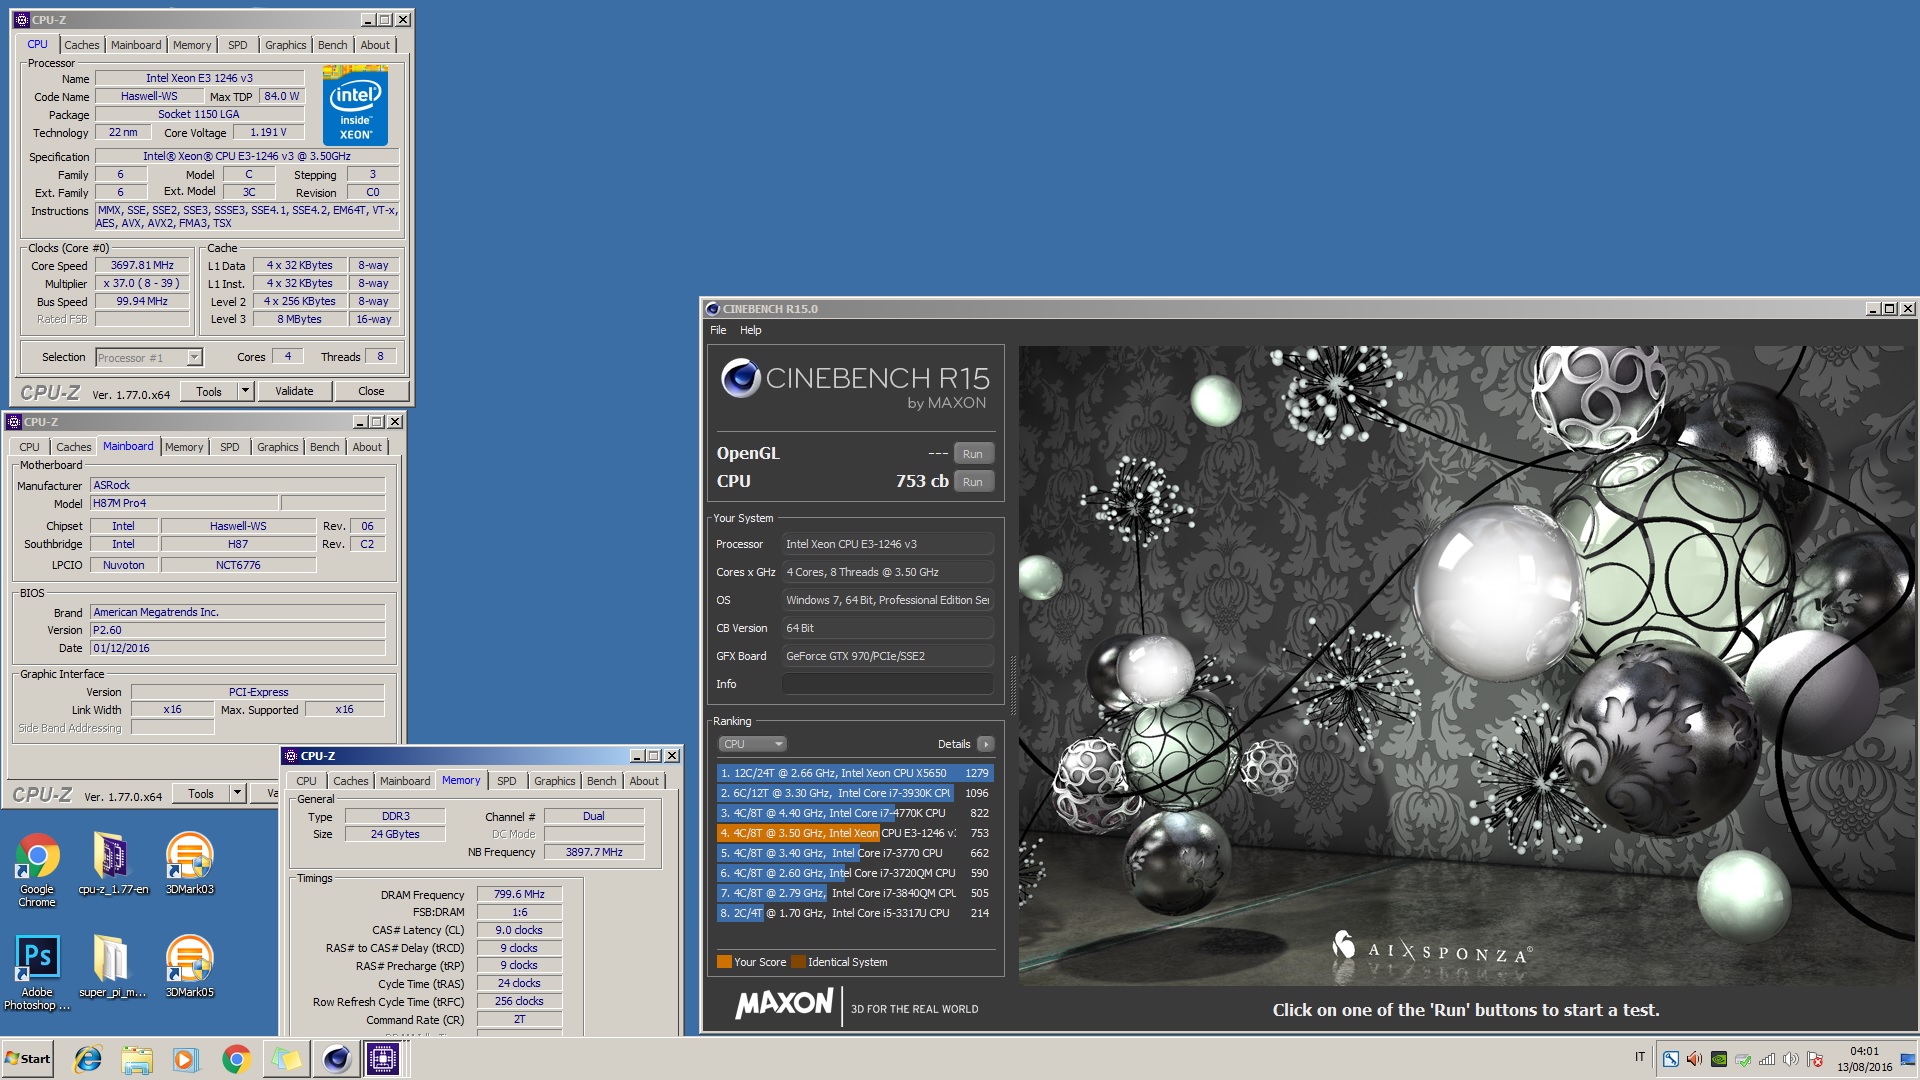Click DRAM Frequency value 799.6 MHz
Viewport: 1920px width, 1080px height.
[x=519, y=894]
